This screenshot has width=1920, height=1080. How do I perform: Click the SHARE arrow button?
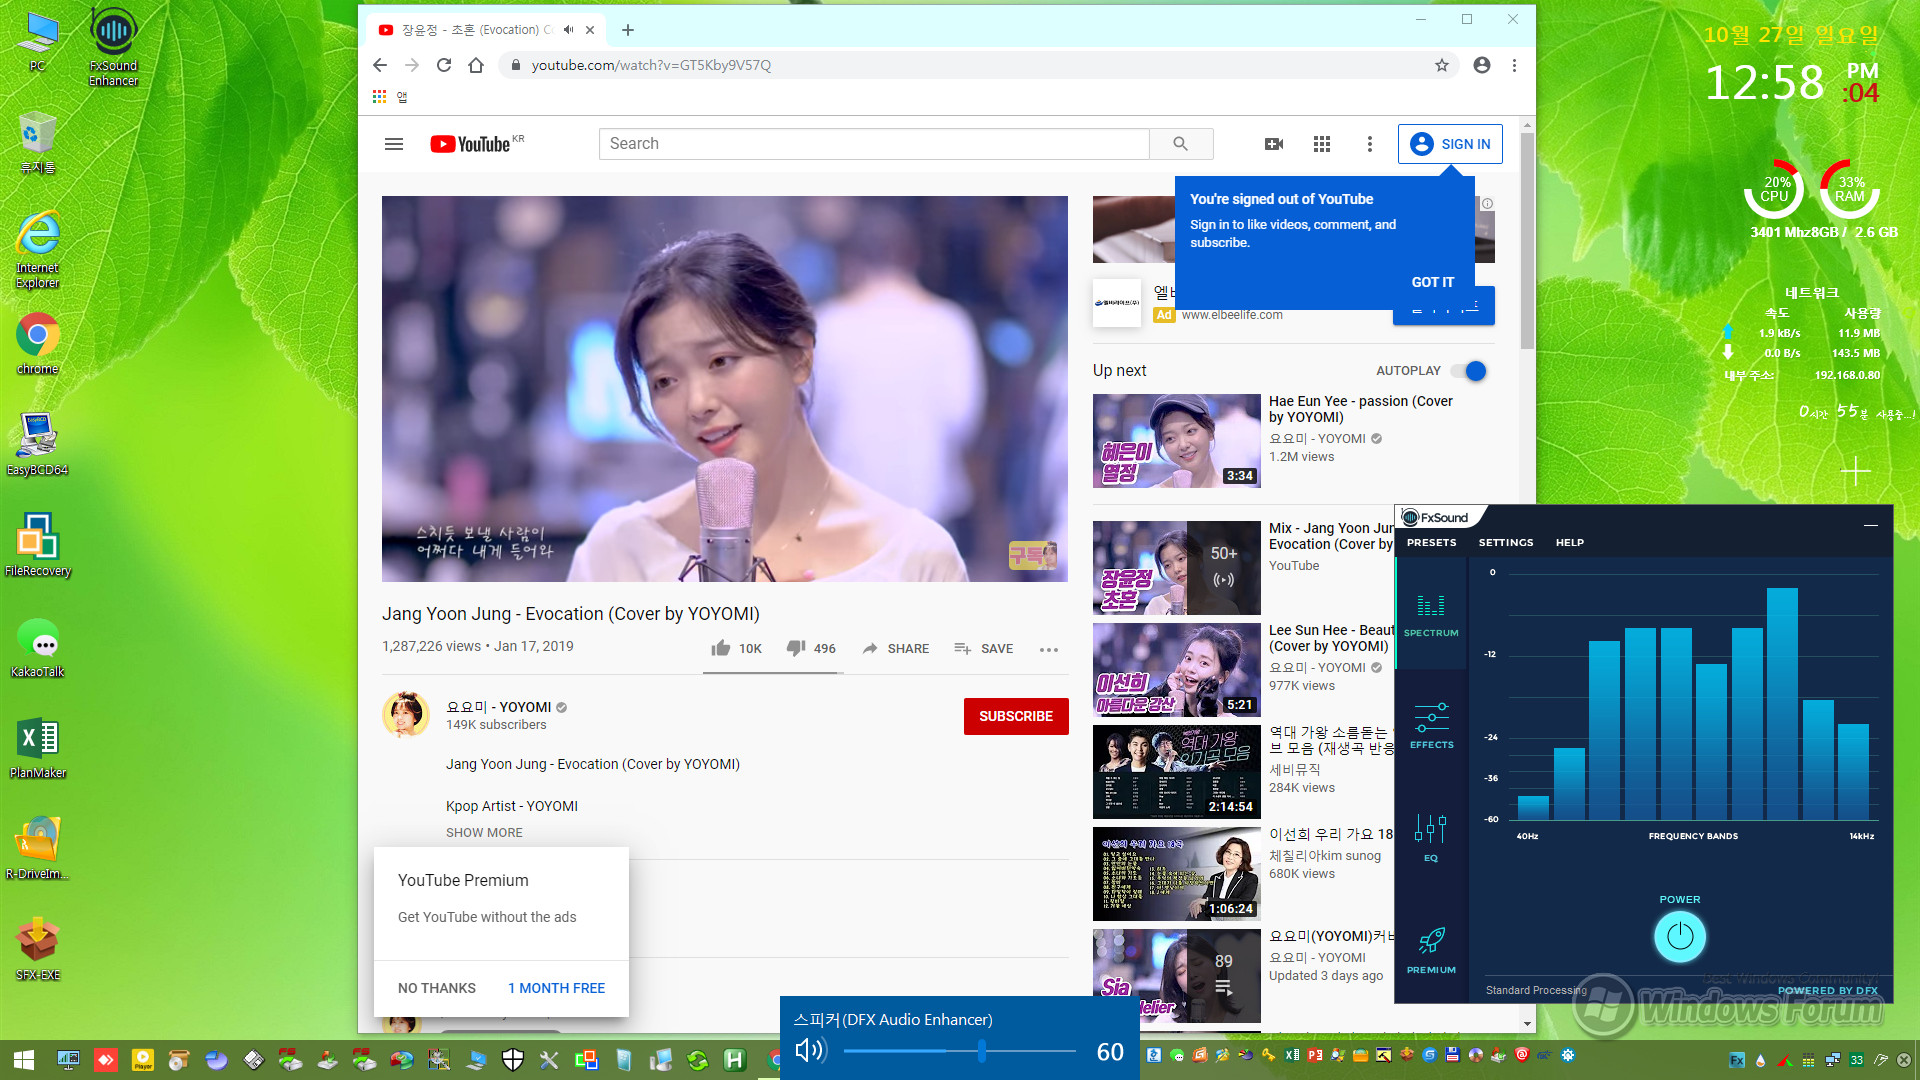[x=895, y=648]
